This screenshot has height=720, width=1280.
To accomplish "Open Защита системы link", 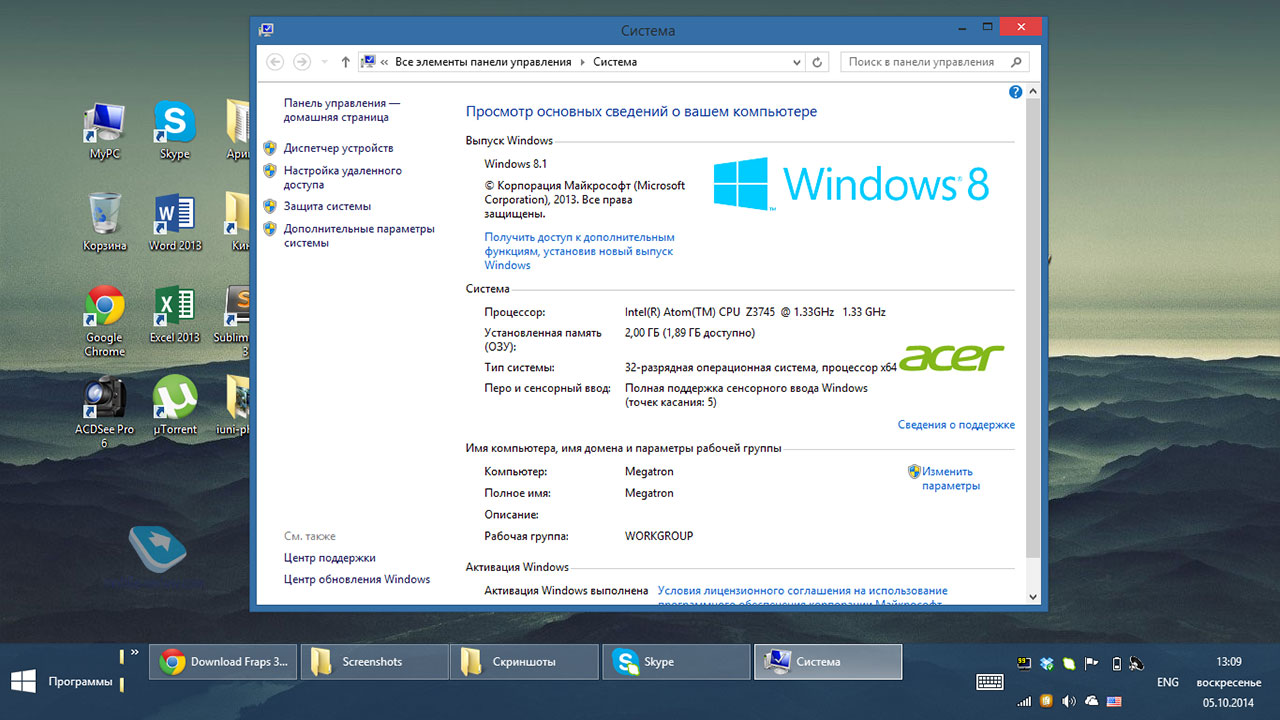I will 327,206.
